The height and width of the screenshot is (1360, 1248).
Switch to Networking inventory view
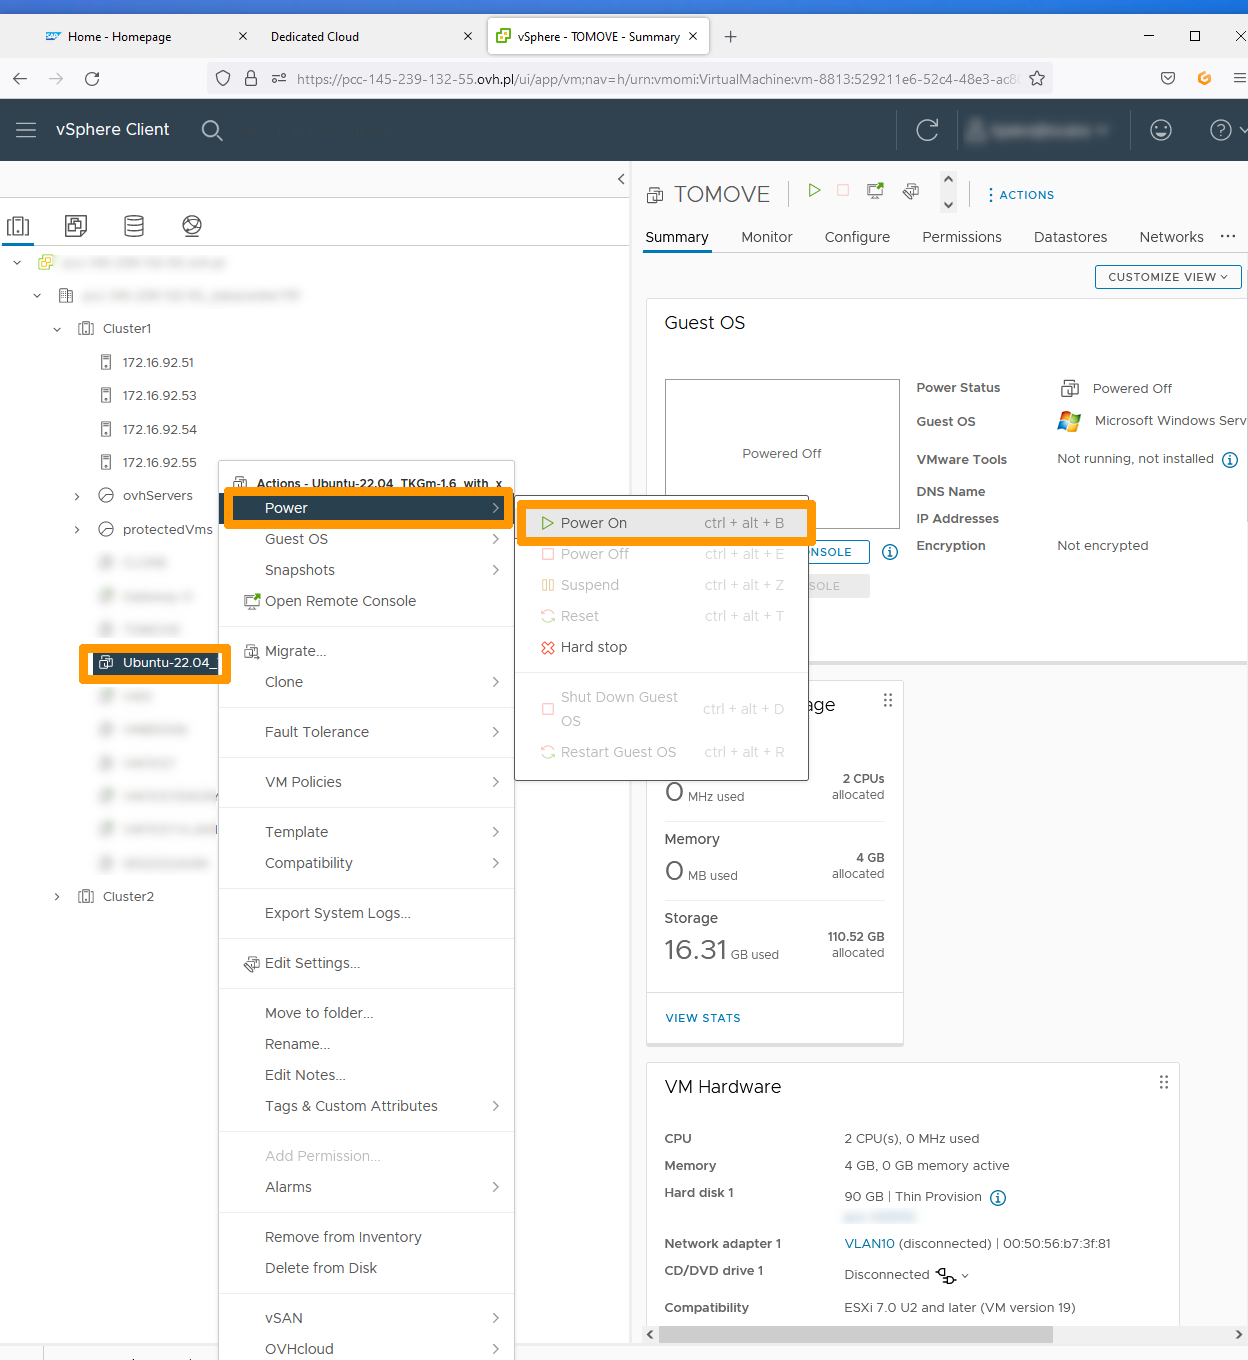point(192,226)
